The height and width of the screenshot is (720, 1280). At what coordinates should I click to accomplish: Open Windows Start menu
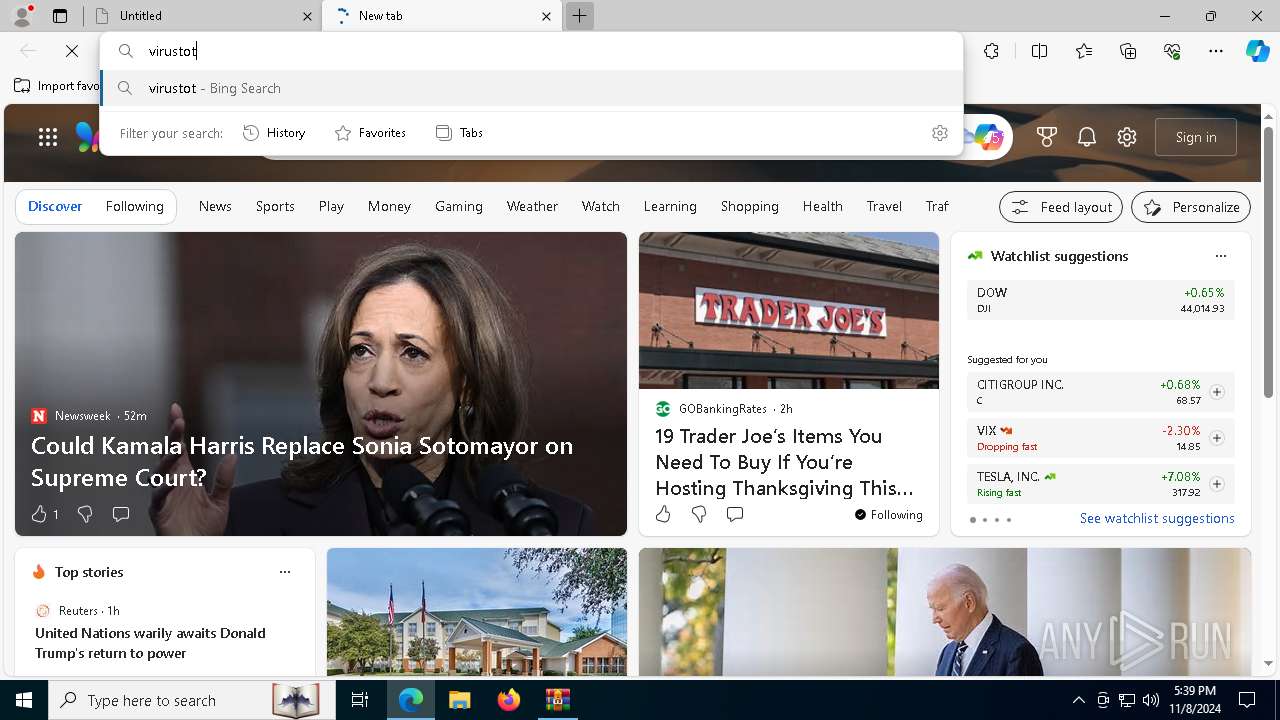24,700
